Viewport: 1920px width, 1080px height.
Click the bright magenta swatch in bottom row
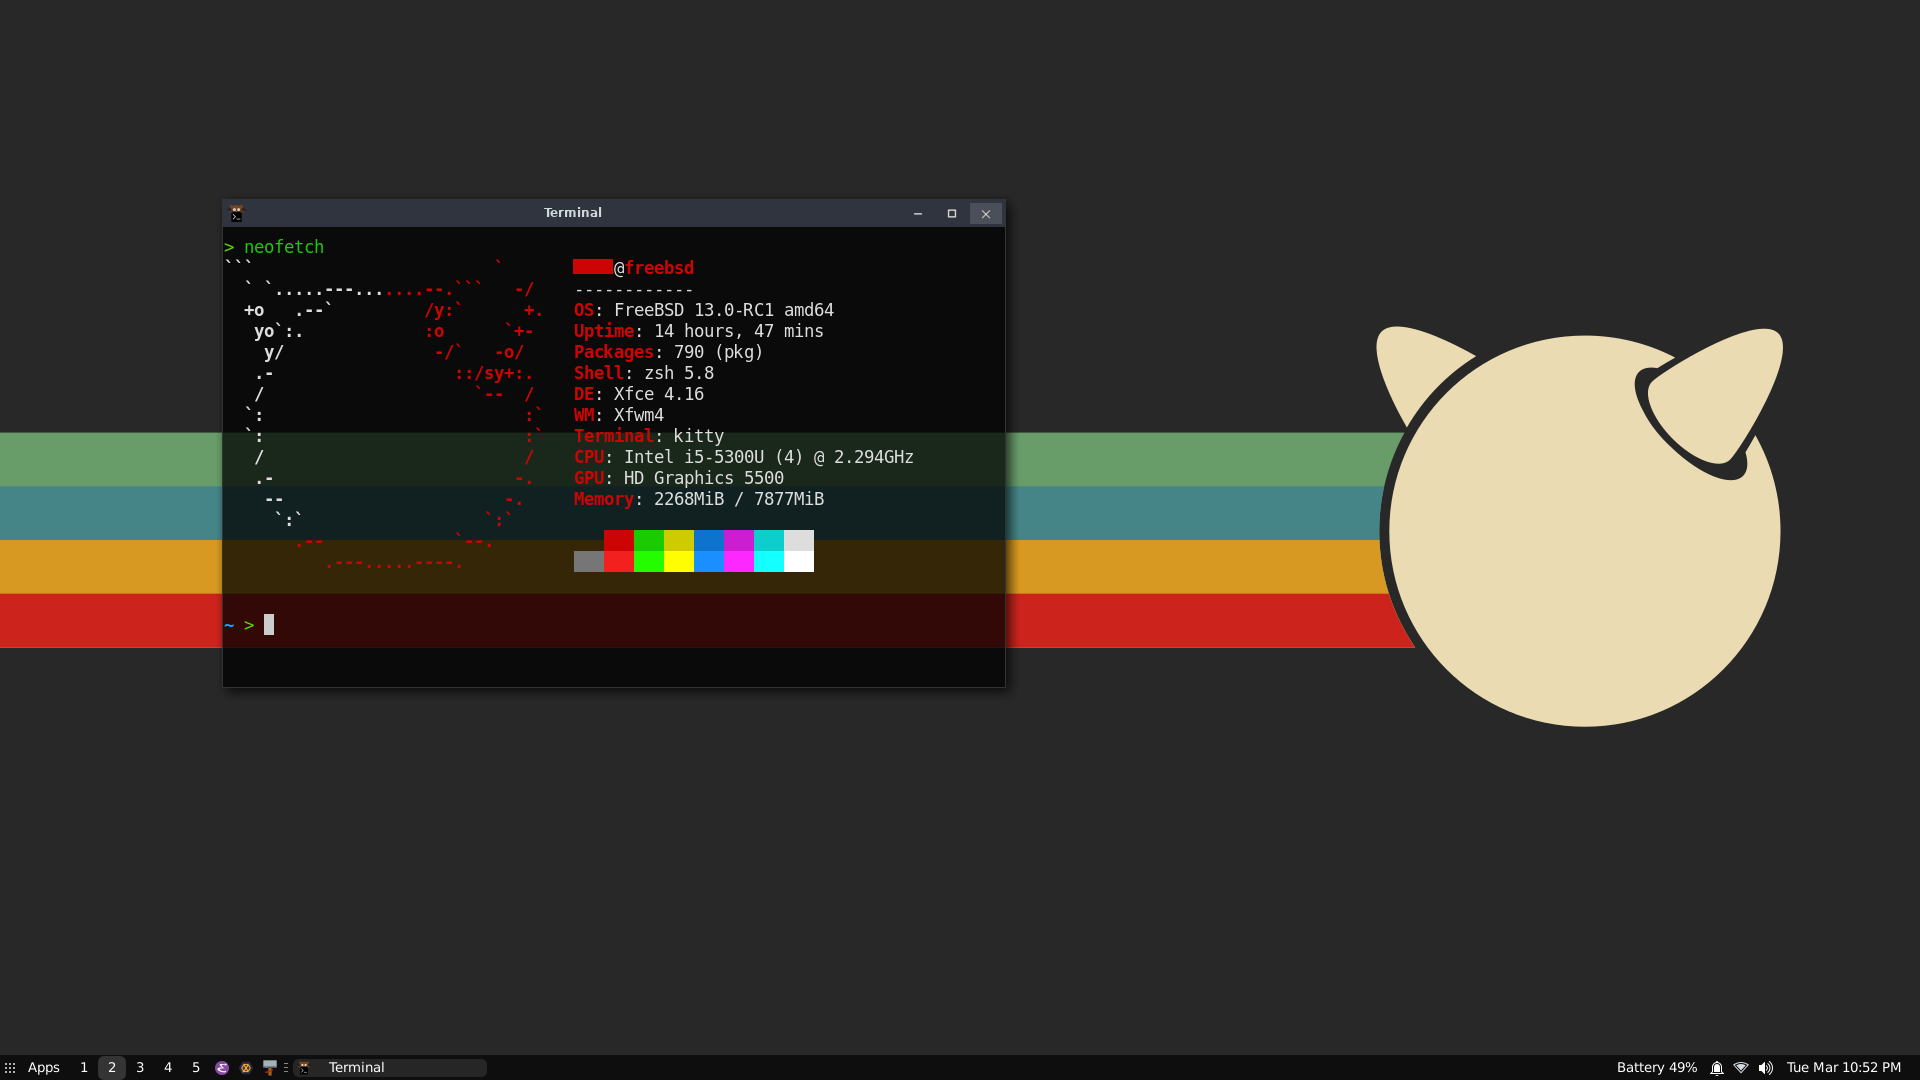pyautogui.click(x=739, y=561)
